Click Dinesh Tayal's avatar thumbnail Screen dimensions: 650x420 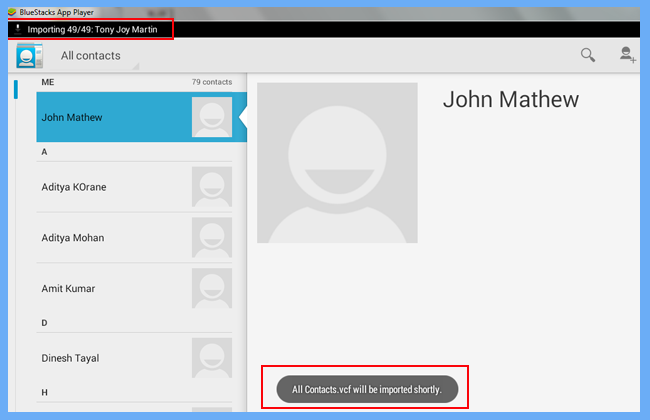(212, 358)
